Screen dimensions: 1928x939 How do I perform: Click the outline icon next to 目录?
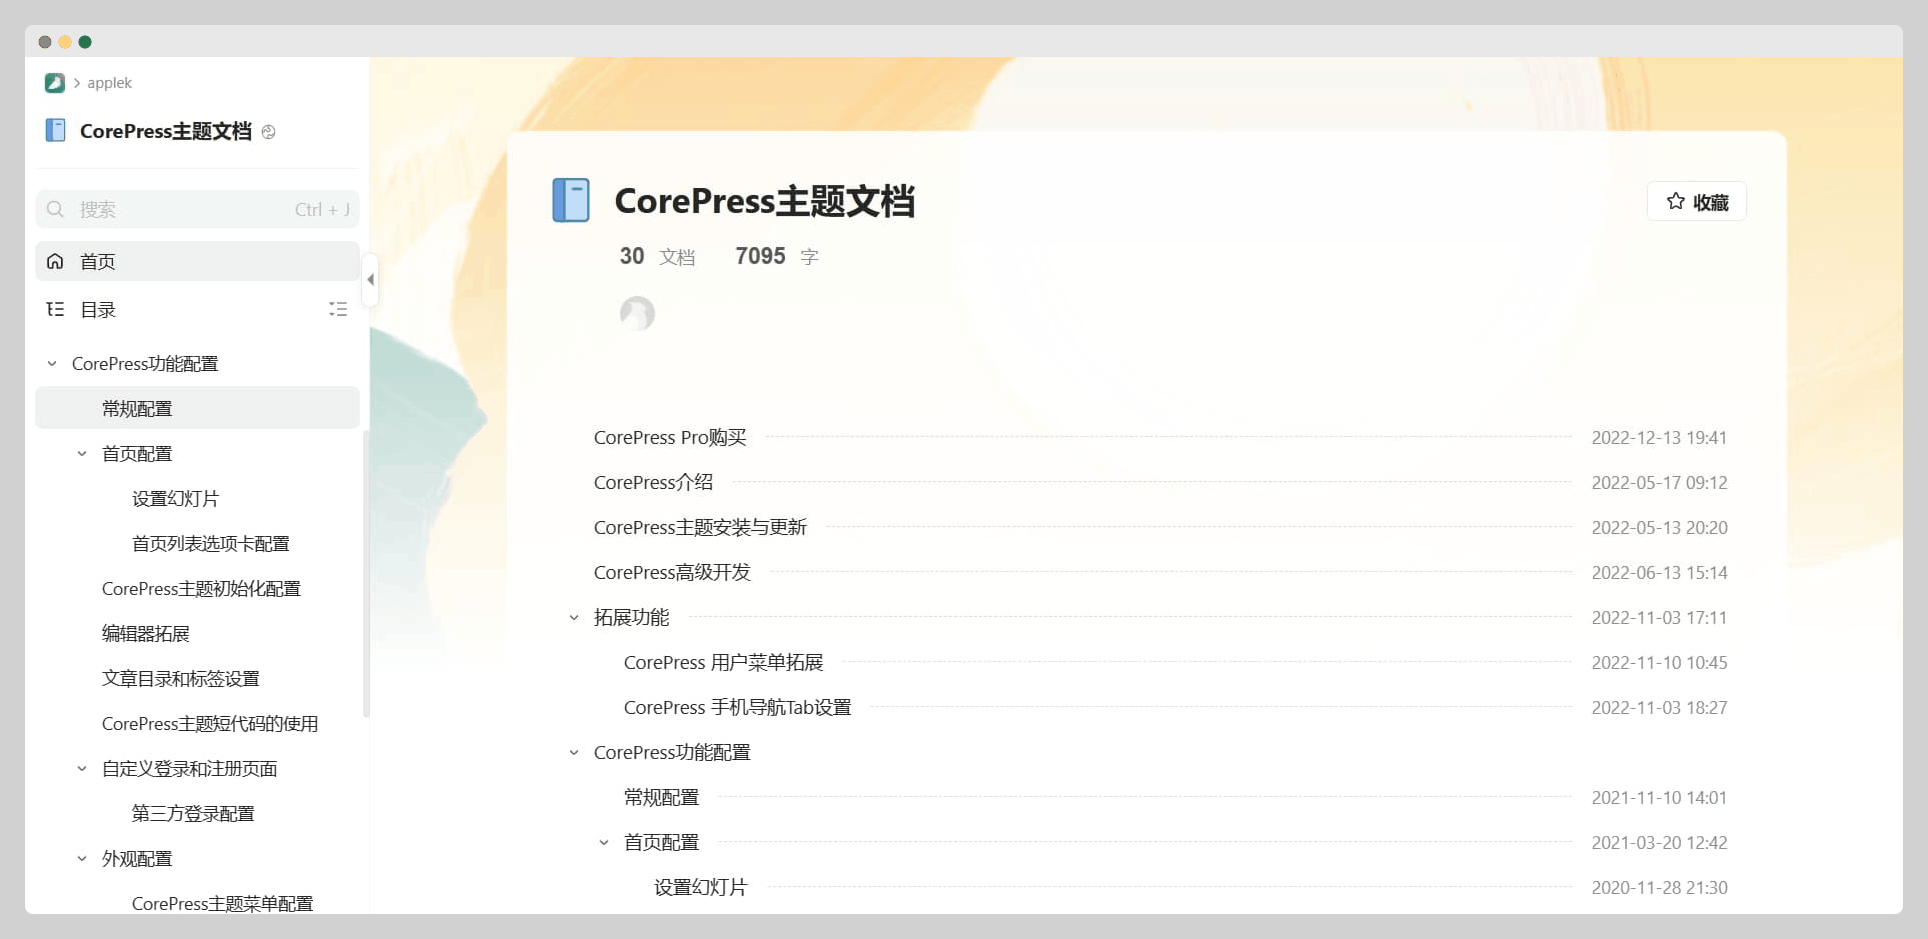pyautogui.click(x=55, y=310)
